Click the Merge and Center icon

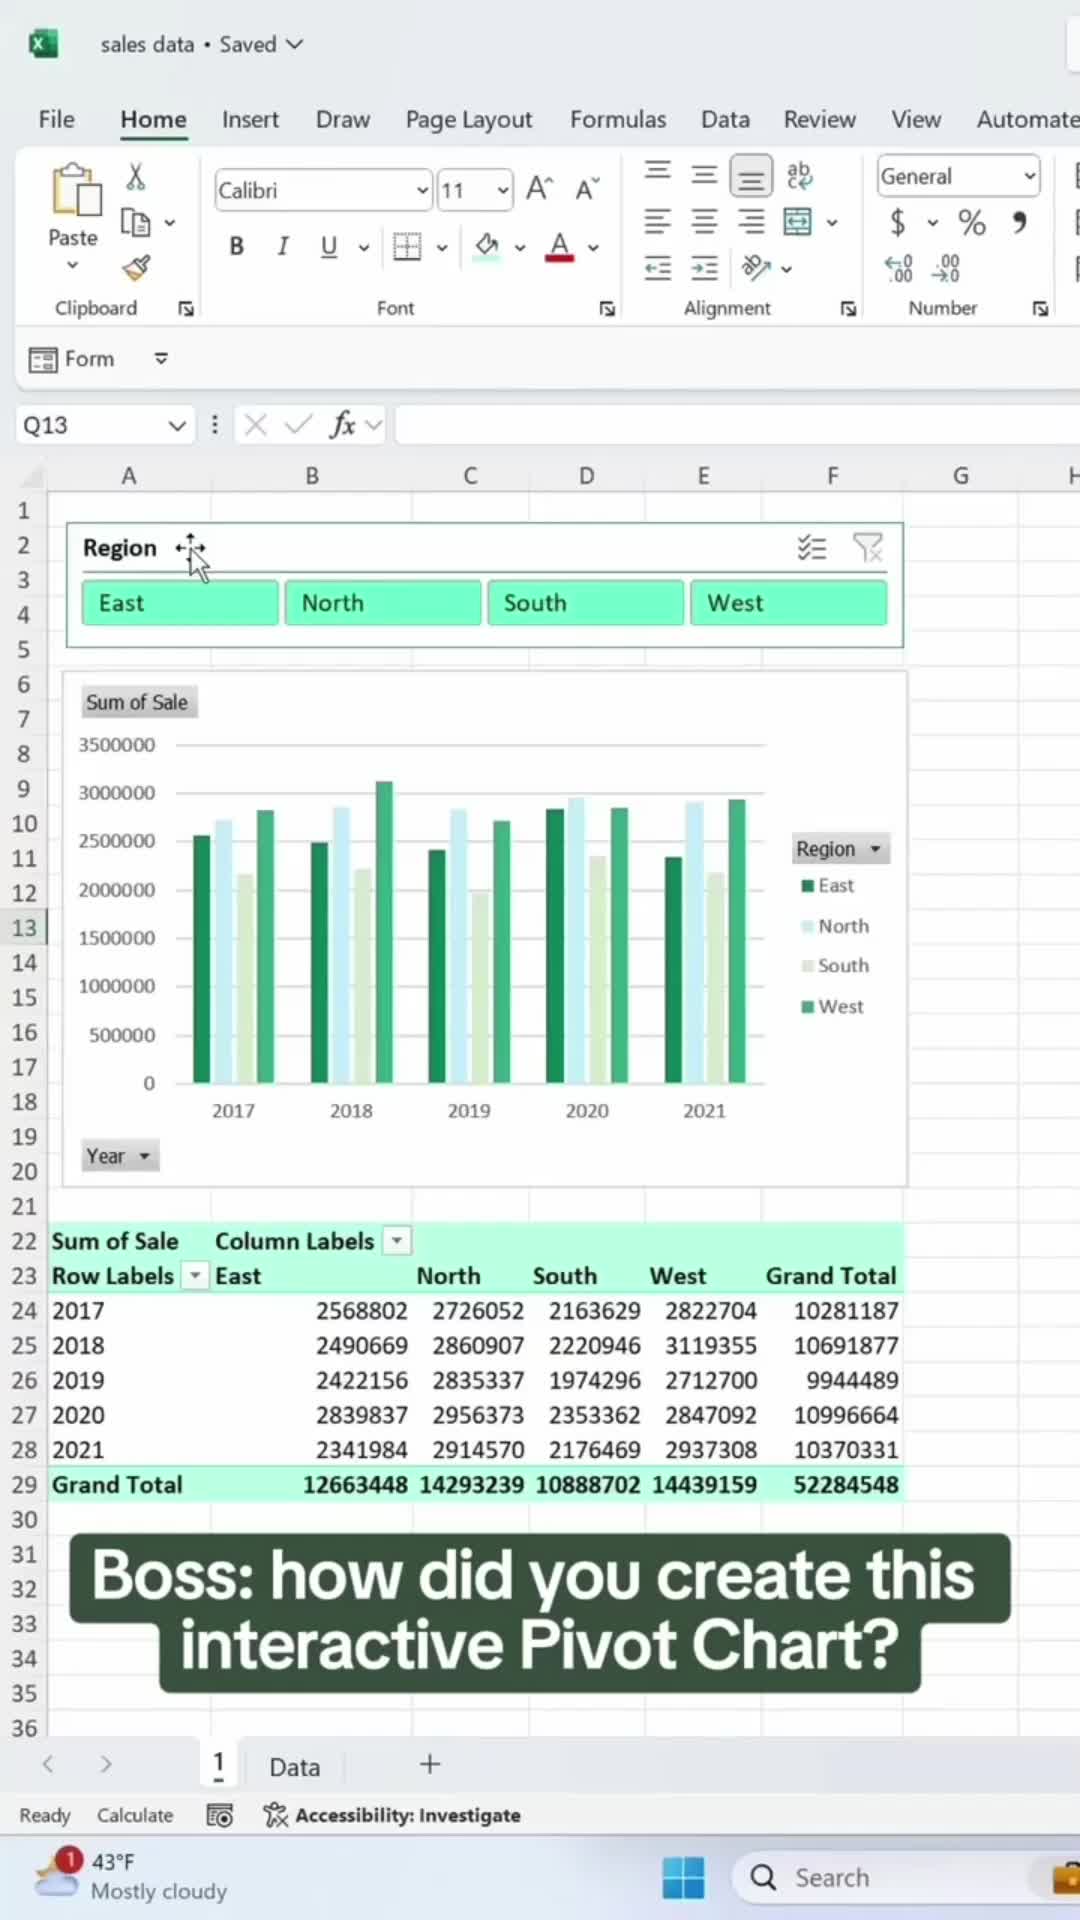[798, 221]
